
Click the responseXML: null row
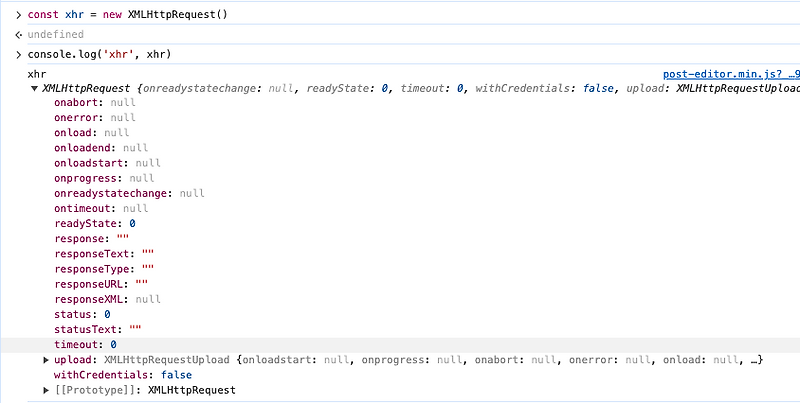(x=107, y=299)
